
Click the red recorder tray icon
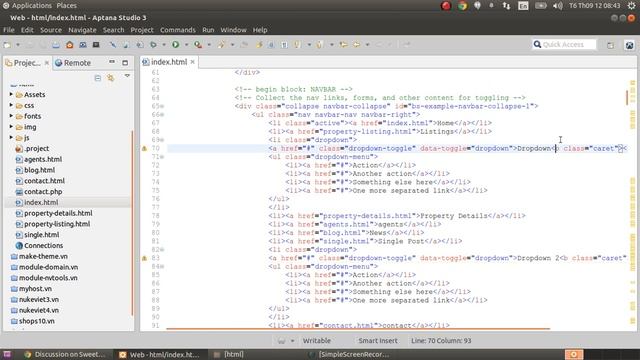(446, 6)
